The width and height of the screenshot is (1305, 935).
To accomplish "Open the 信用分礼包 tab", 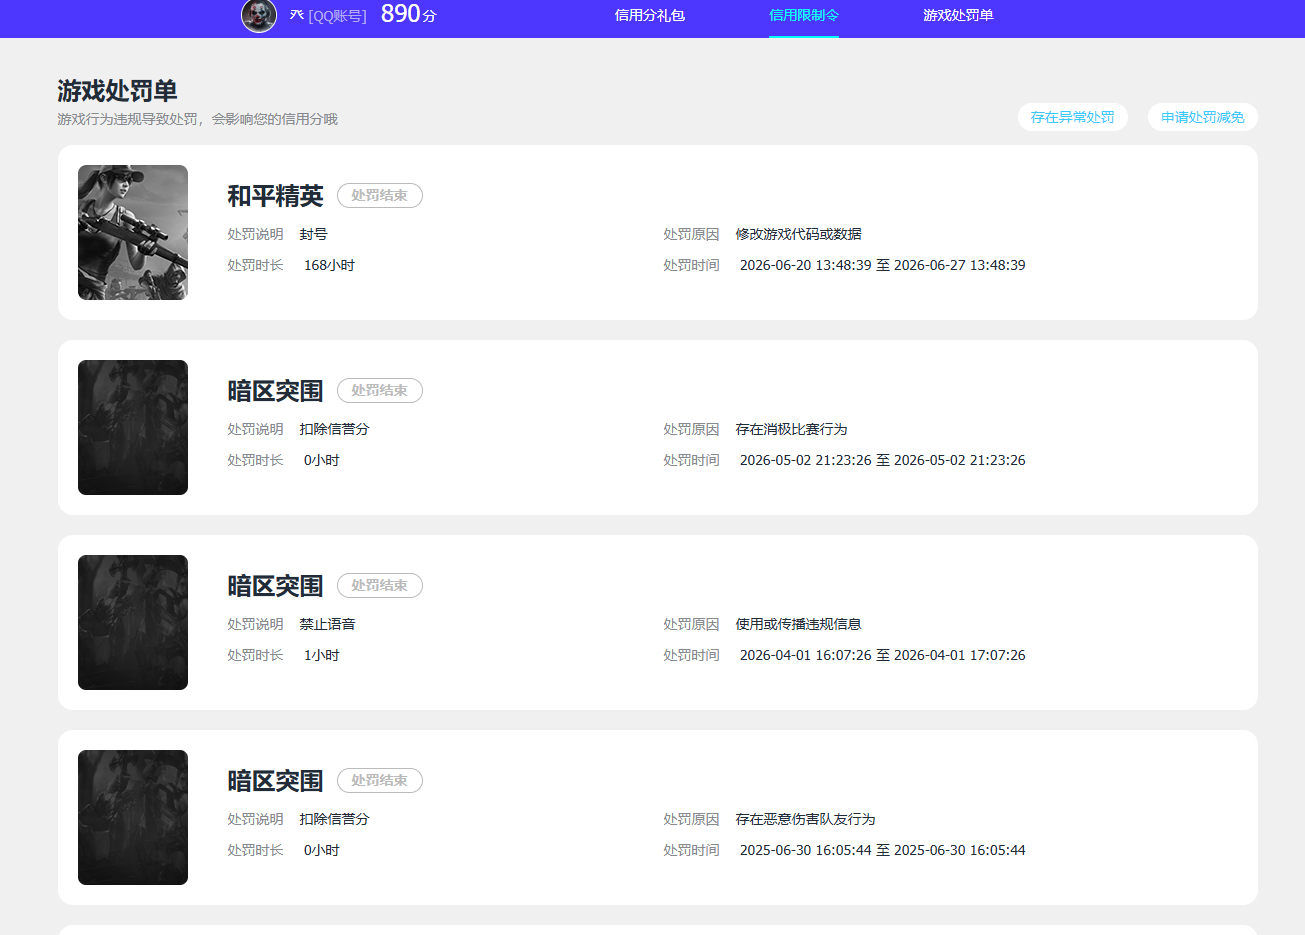I will click(x=650, y=15).
